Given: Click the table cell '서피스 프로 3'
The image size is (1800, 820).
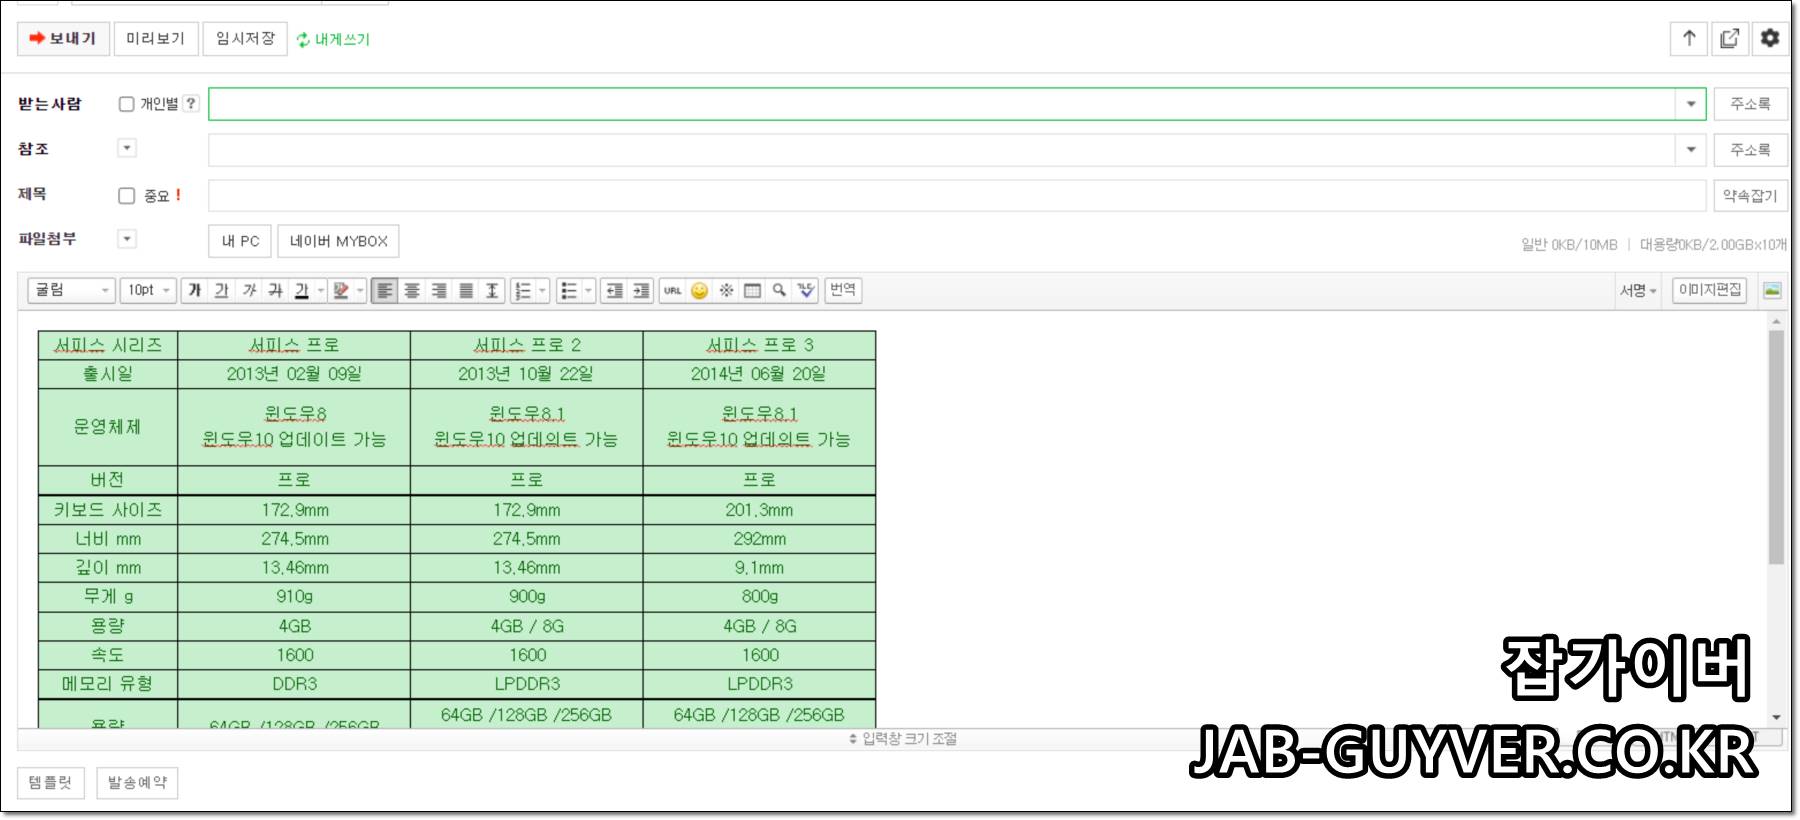Looking at the screenshot, I should (x=760, y=345).
